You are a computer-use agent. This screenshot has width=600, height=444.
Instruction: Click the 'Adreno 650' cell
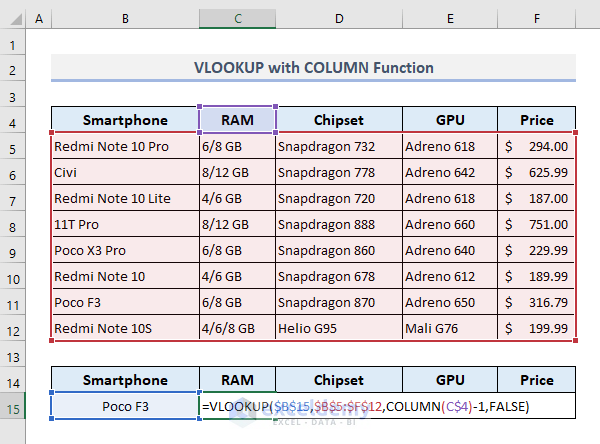click(450, 302)
